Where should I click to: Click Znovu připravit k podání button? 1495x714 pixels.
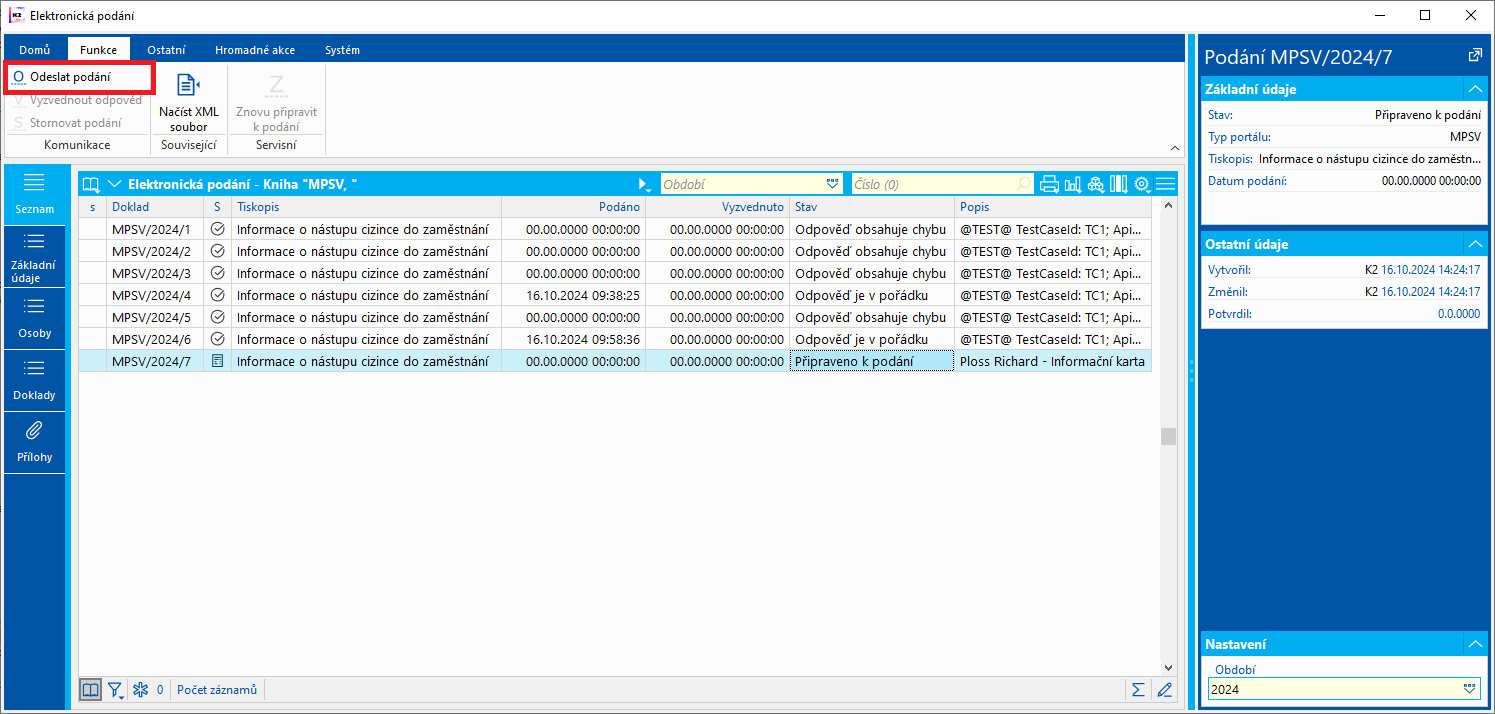[276, 102]
